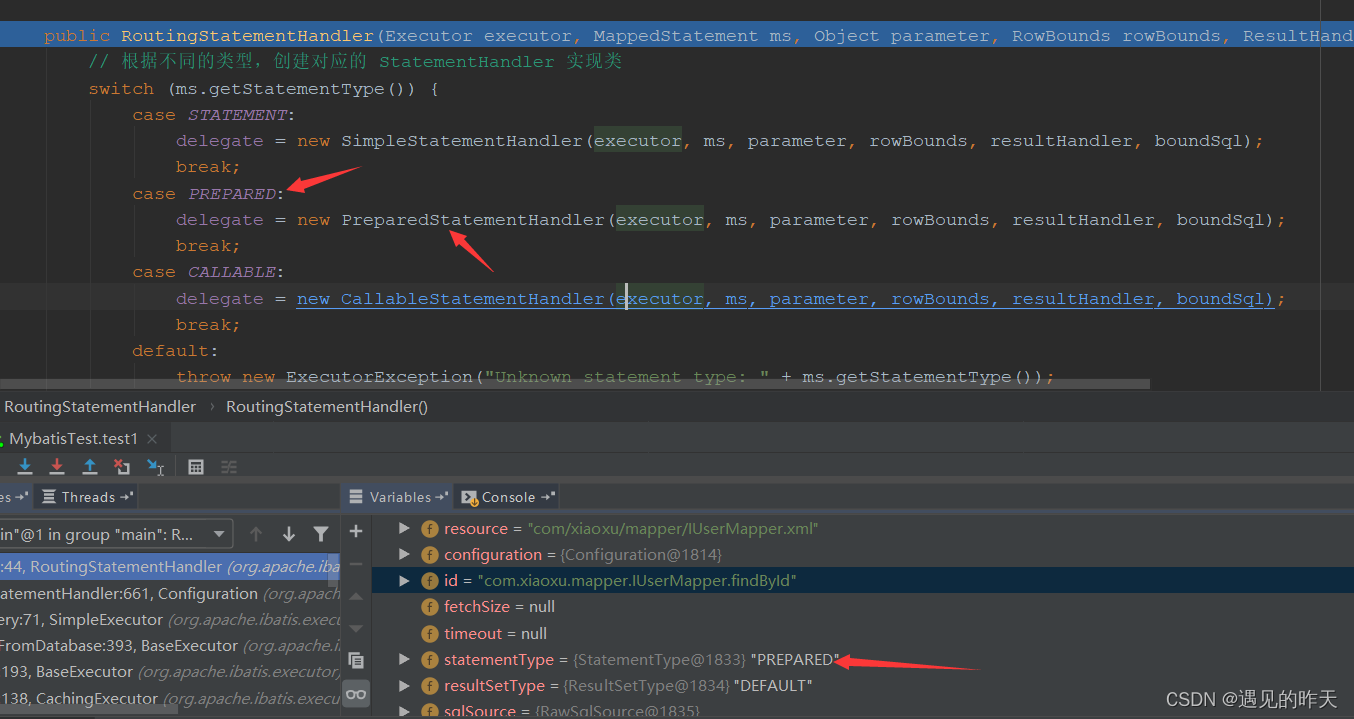Select the RoutingStatementHandler stack frame at line 44
Screen dimensions: 1354x719
pyautogui.click(x=170, y=567)
